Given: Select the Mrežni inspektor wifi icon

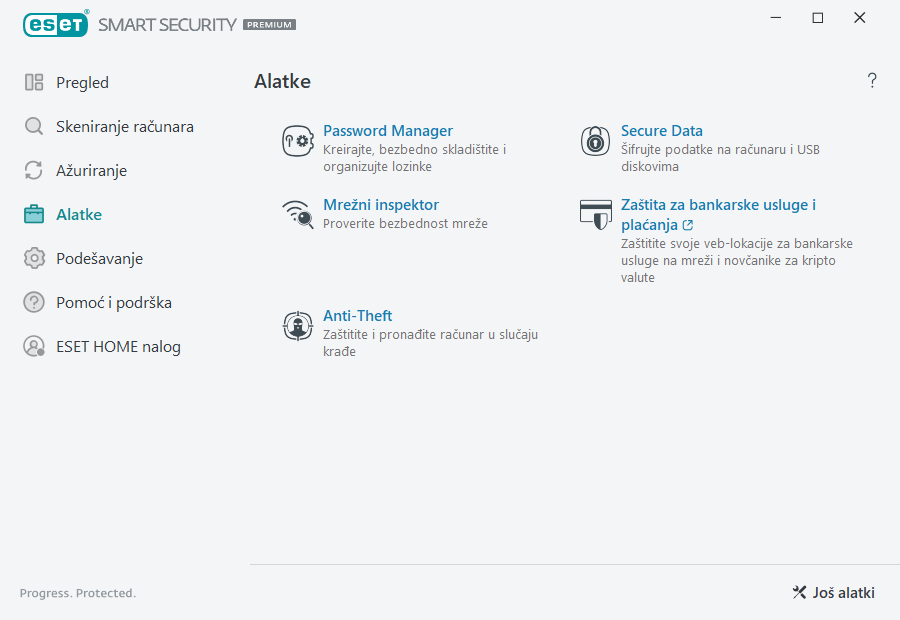Looking at the screenshot, I should tap(297, 214).
